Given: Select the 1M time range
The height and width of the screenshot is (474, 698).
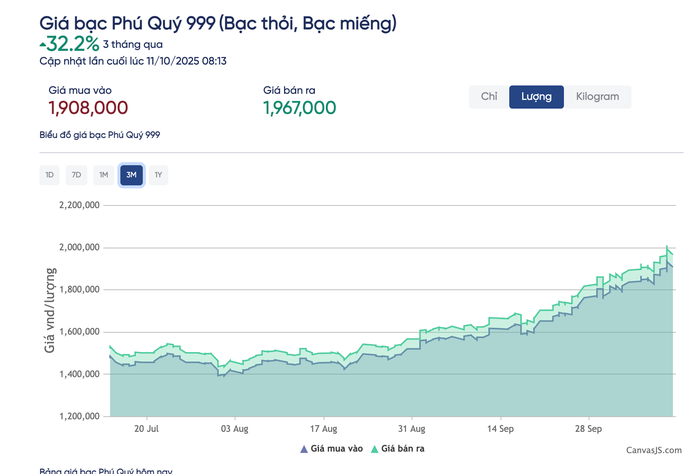Looking at the screenshot, I should coord(103,175).
